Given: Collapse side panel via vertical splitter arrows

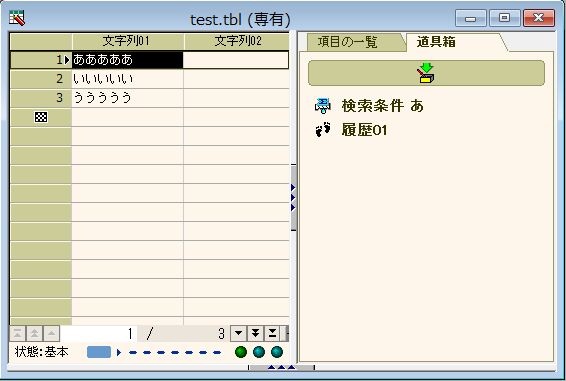Looking at the screenshot, I should [x=293, y=198].
